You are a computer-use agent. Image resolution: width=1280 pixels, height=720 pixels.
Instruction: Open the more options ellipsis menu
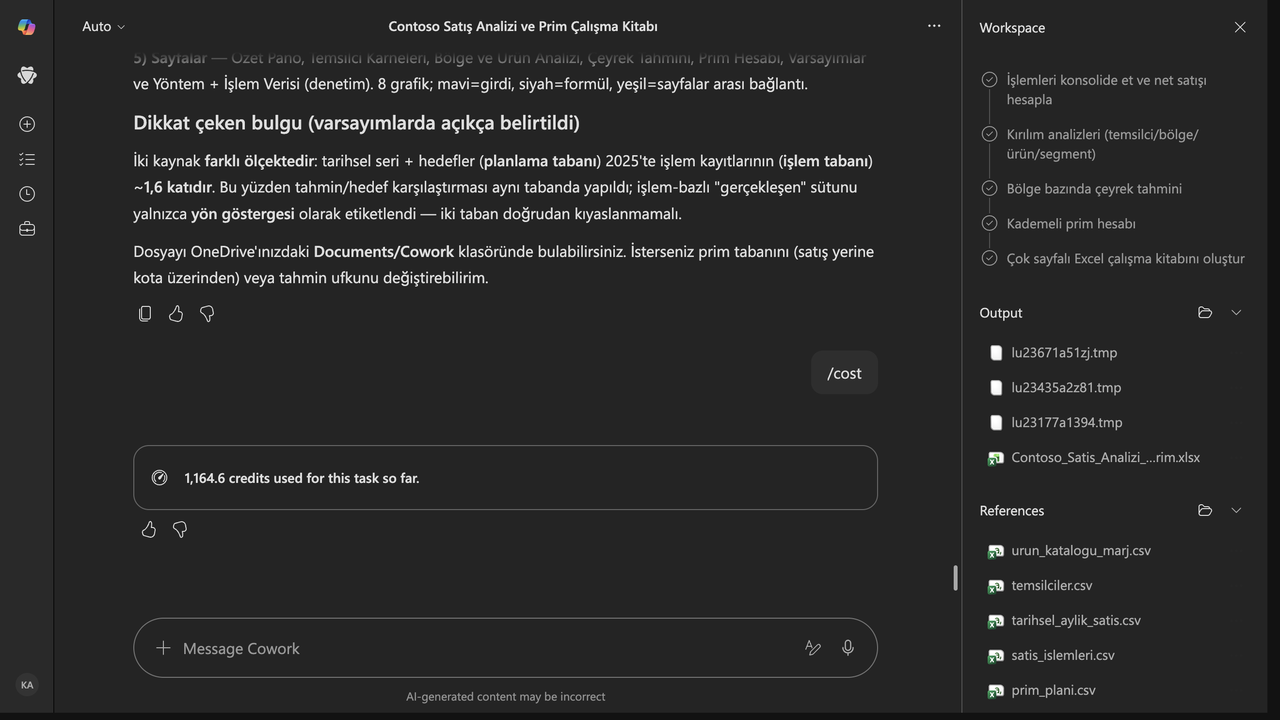934,26
